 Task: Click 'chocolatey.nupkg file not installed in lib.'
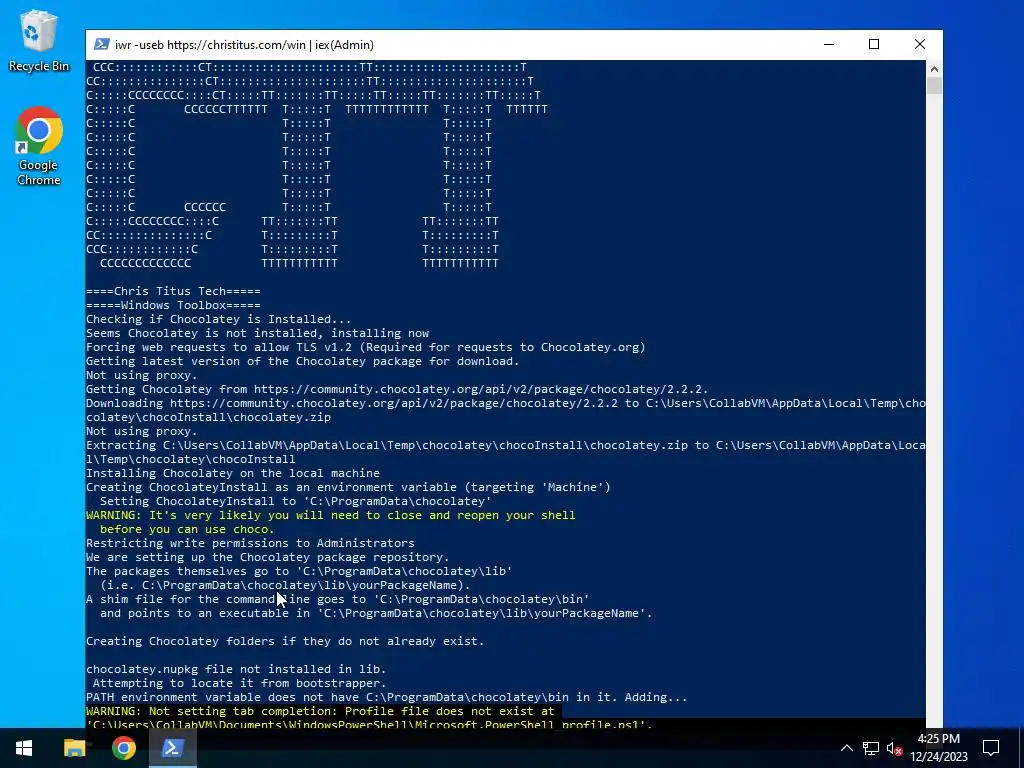[236, 669]
